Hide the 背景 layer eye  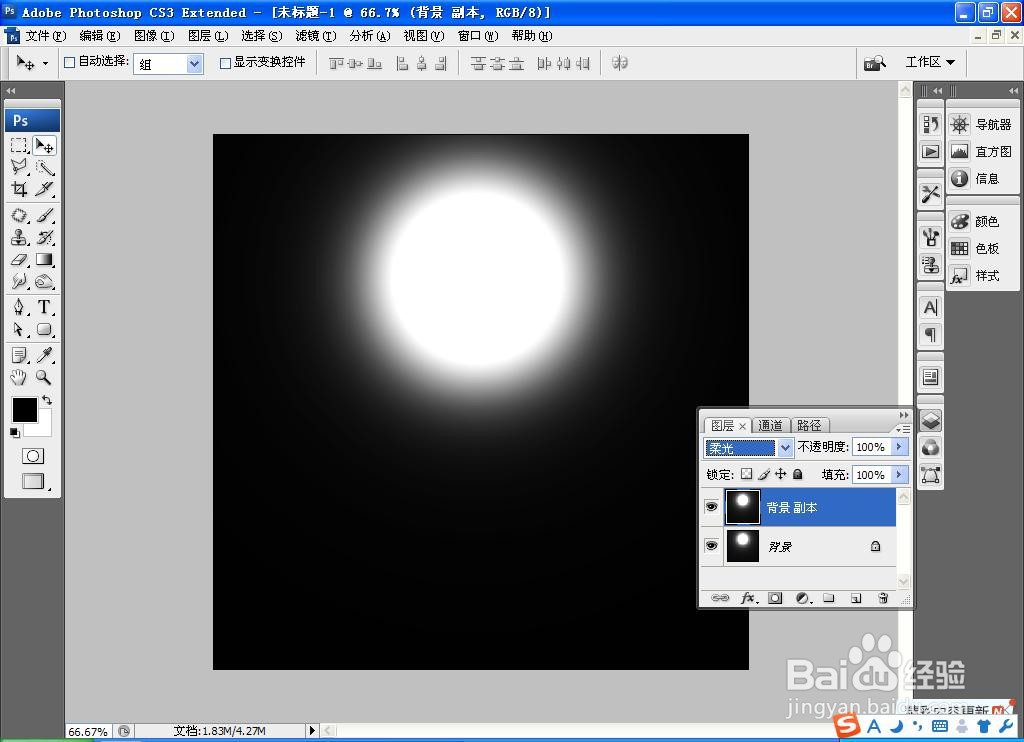[712, 545]
